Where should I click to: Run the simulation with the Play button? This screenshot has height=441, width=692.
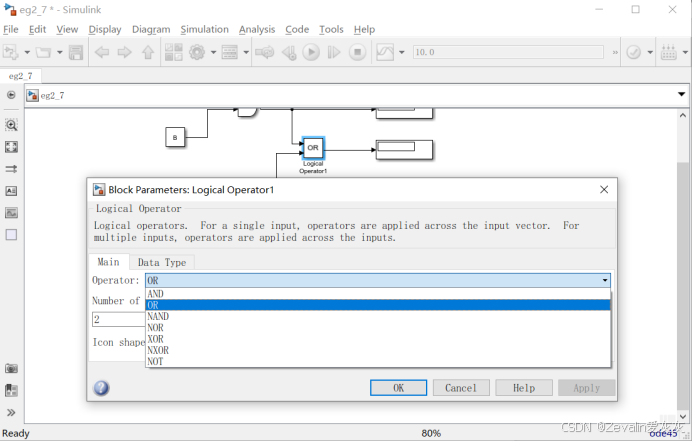(x=311, y=52)
